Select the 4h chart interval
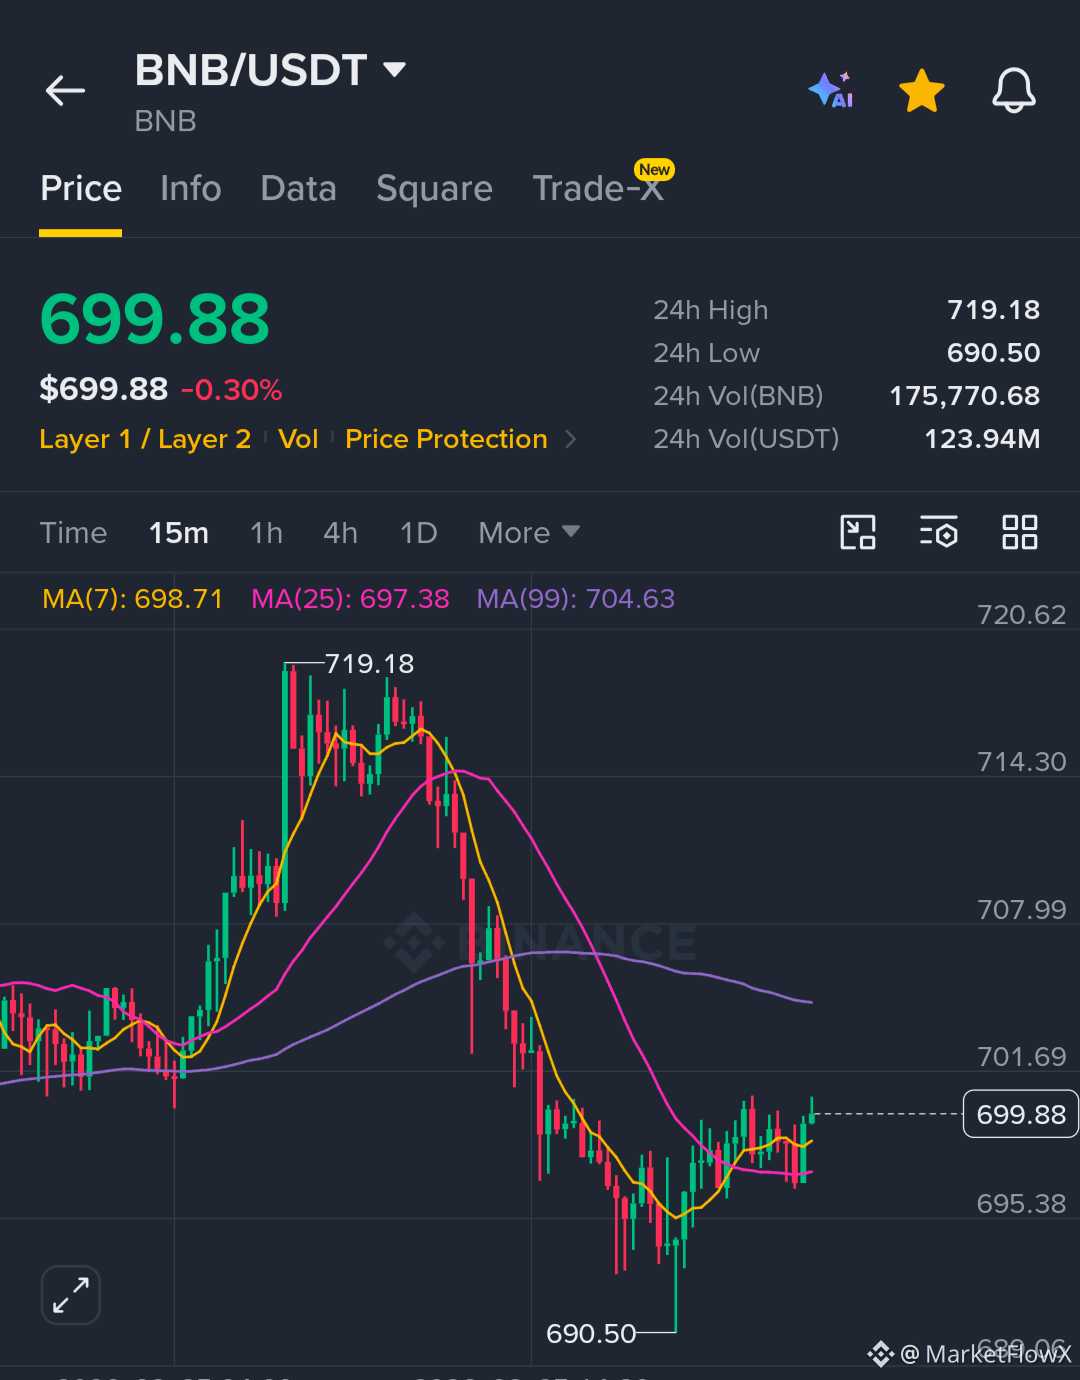This screenshot has height=1380, width=1080. [x=340, y=533]
